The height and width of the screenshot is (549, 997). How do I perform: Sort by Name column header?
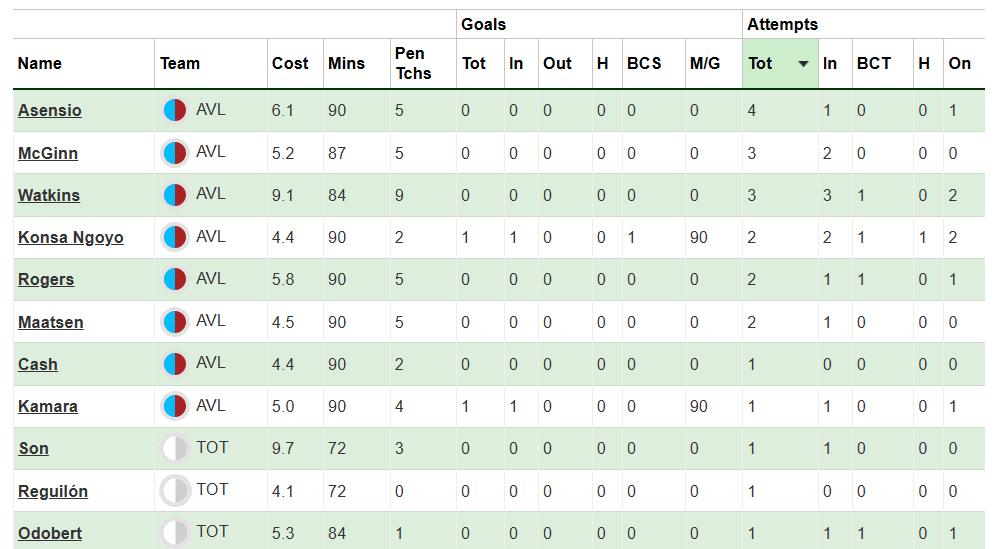coord(40,64)
